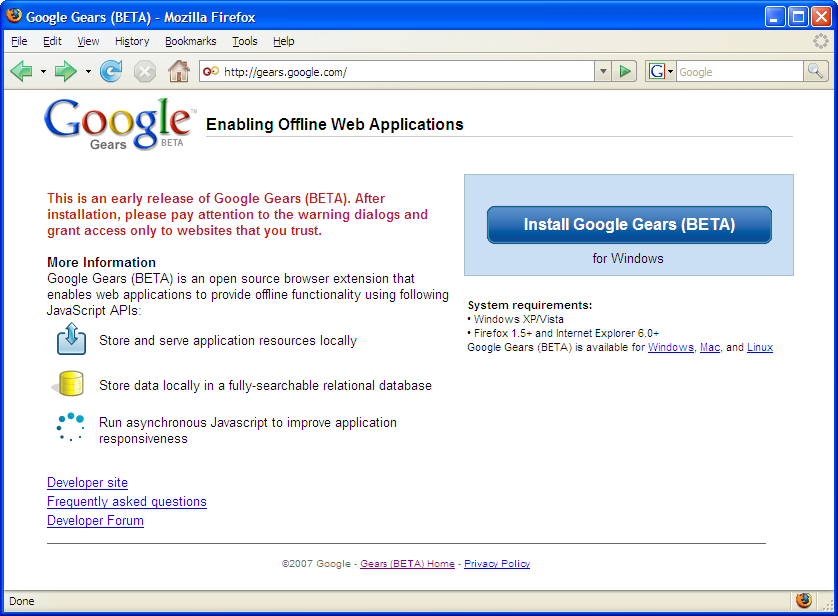This screenshot has width=838, height=616.
Task: Open the Developer site link
Action: pos(88,482)
